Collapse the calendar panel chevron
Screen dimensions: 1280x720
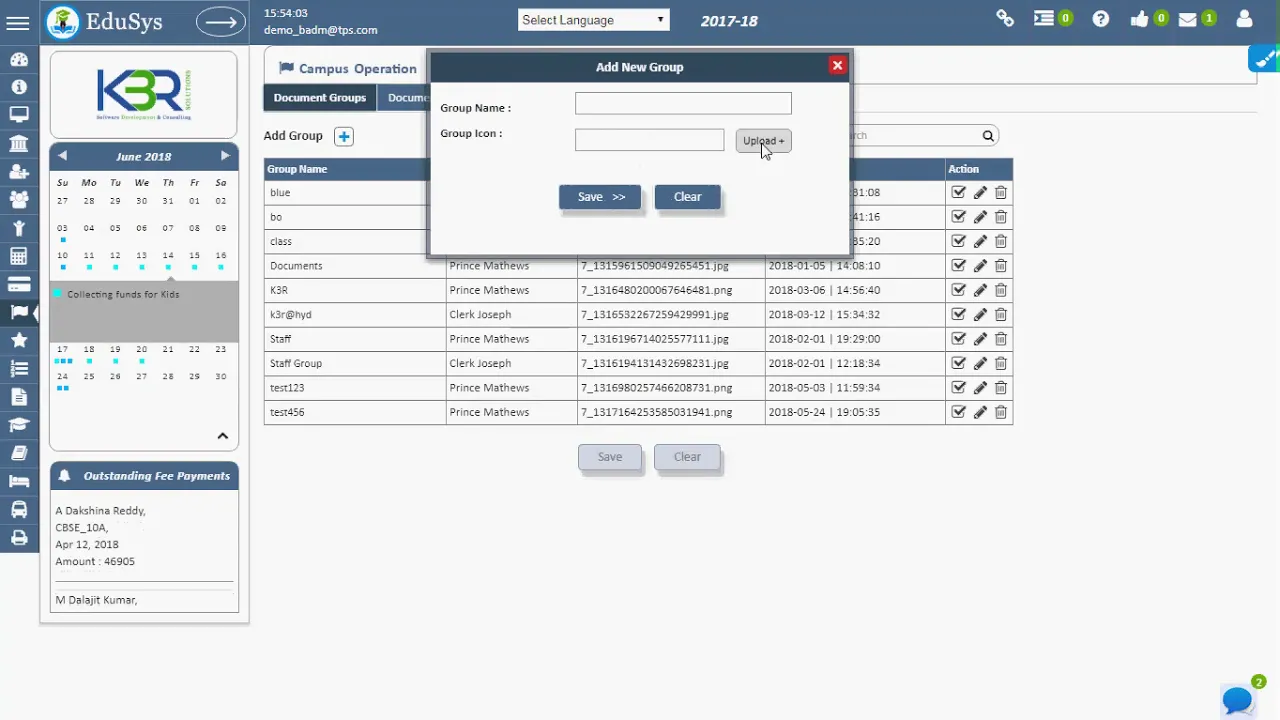pos(223,436)
